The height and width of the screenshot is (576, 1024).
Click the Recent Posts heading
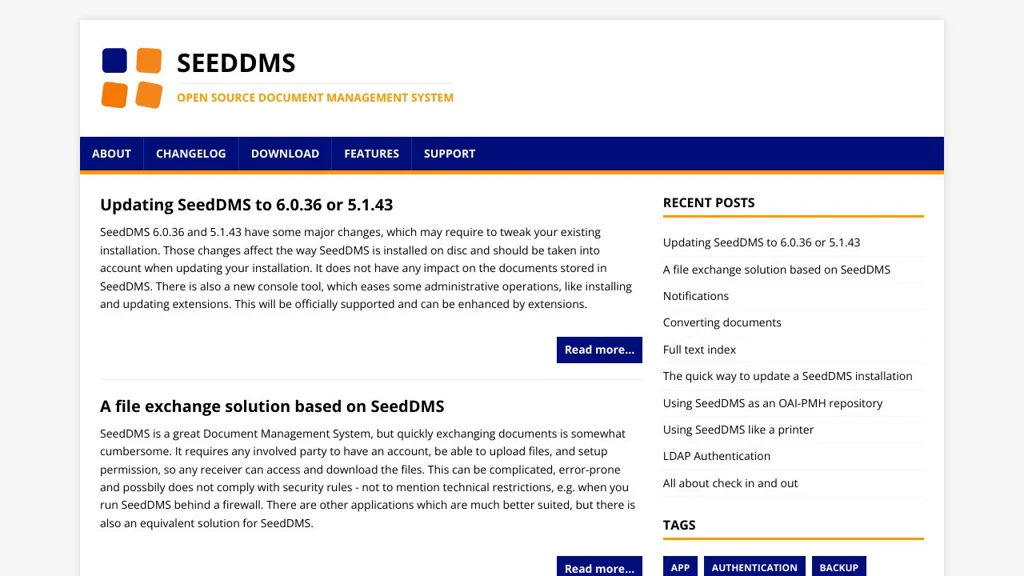pos(709,202)
